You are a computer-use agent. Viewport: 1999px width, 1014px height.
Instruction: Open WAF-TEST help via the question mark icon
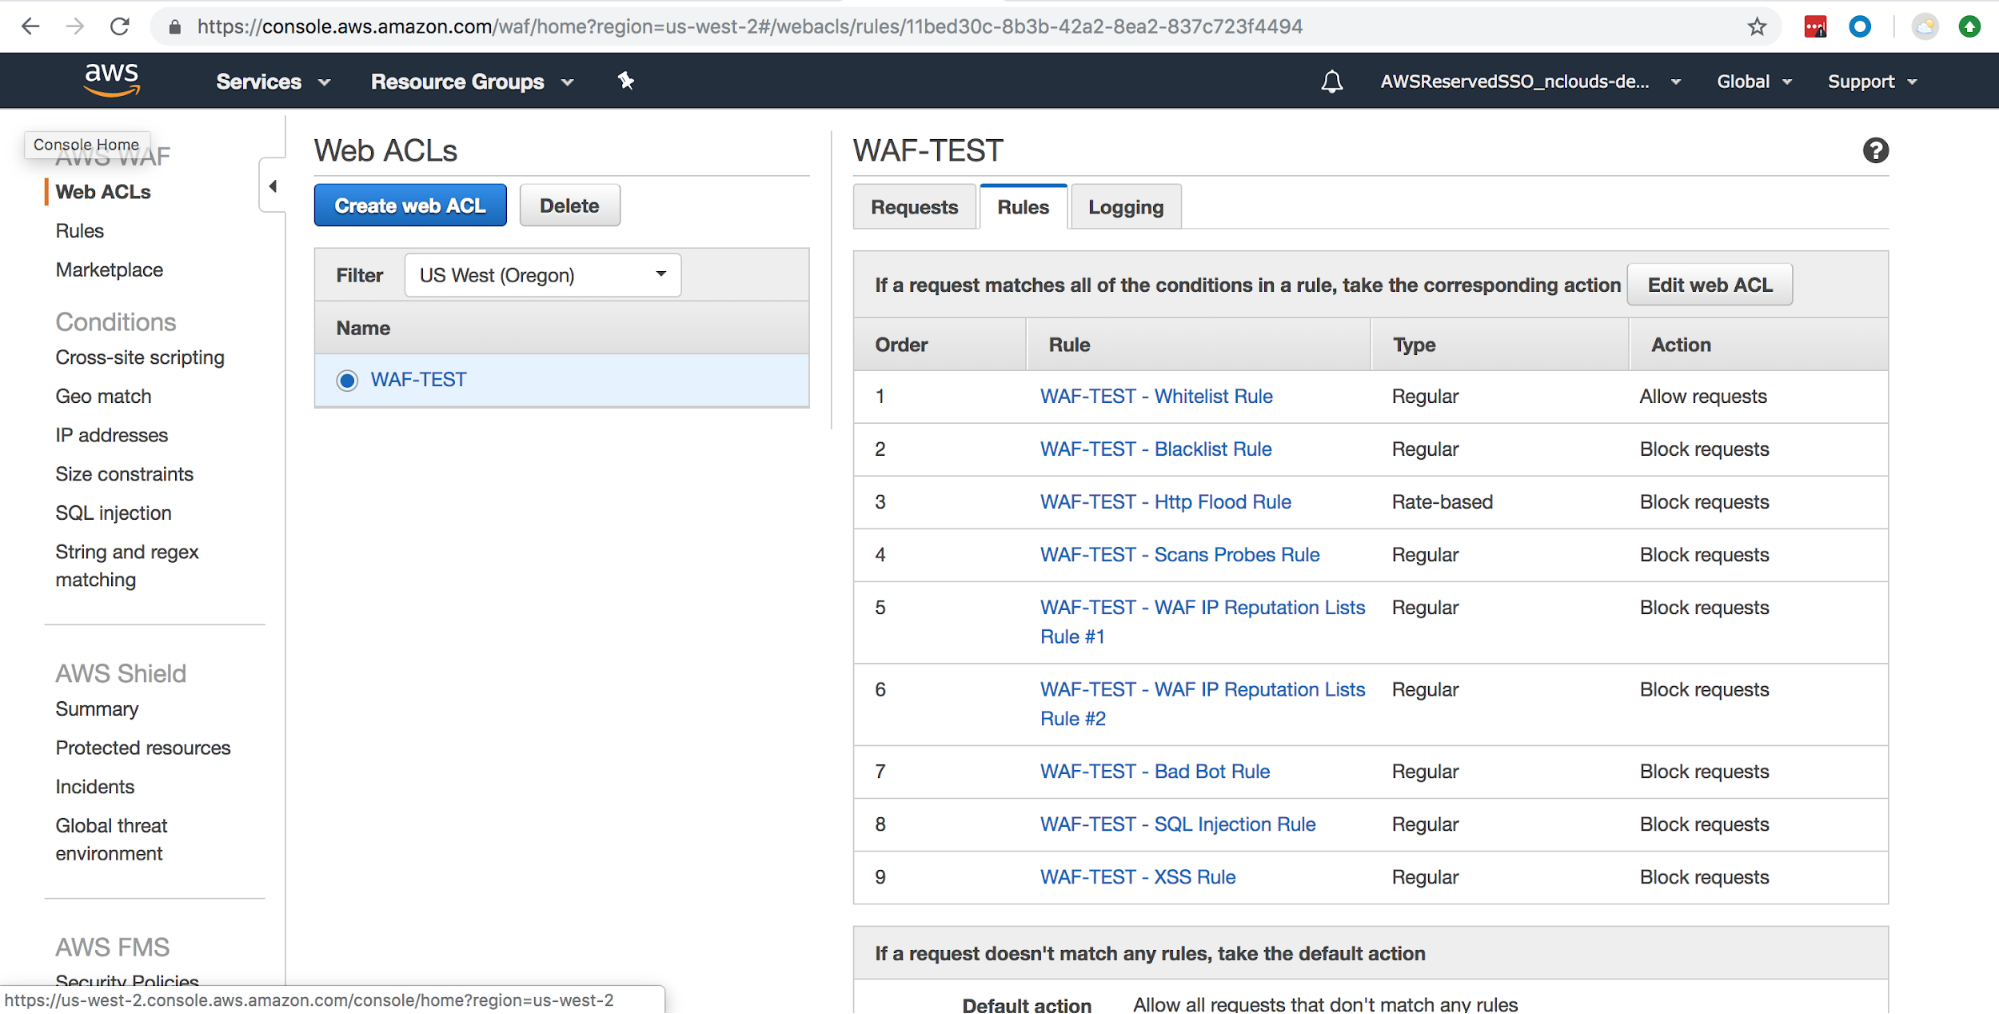tap(1876, 150)
